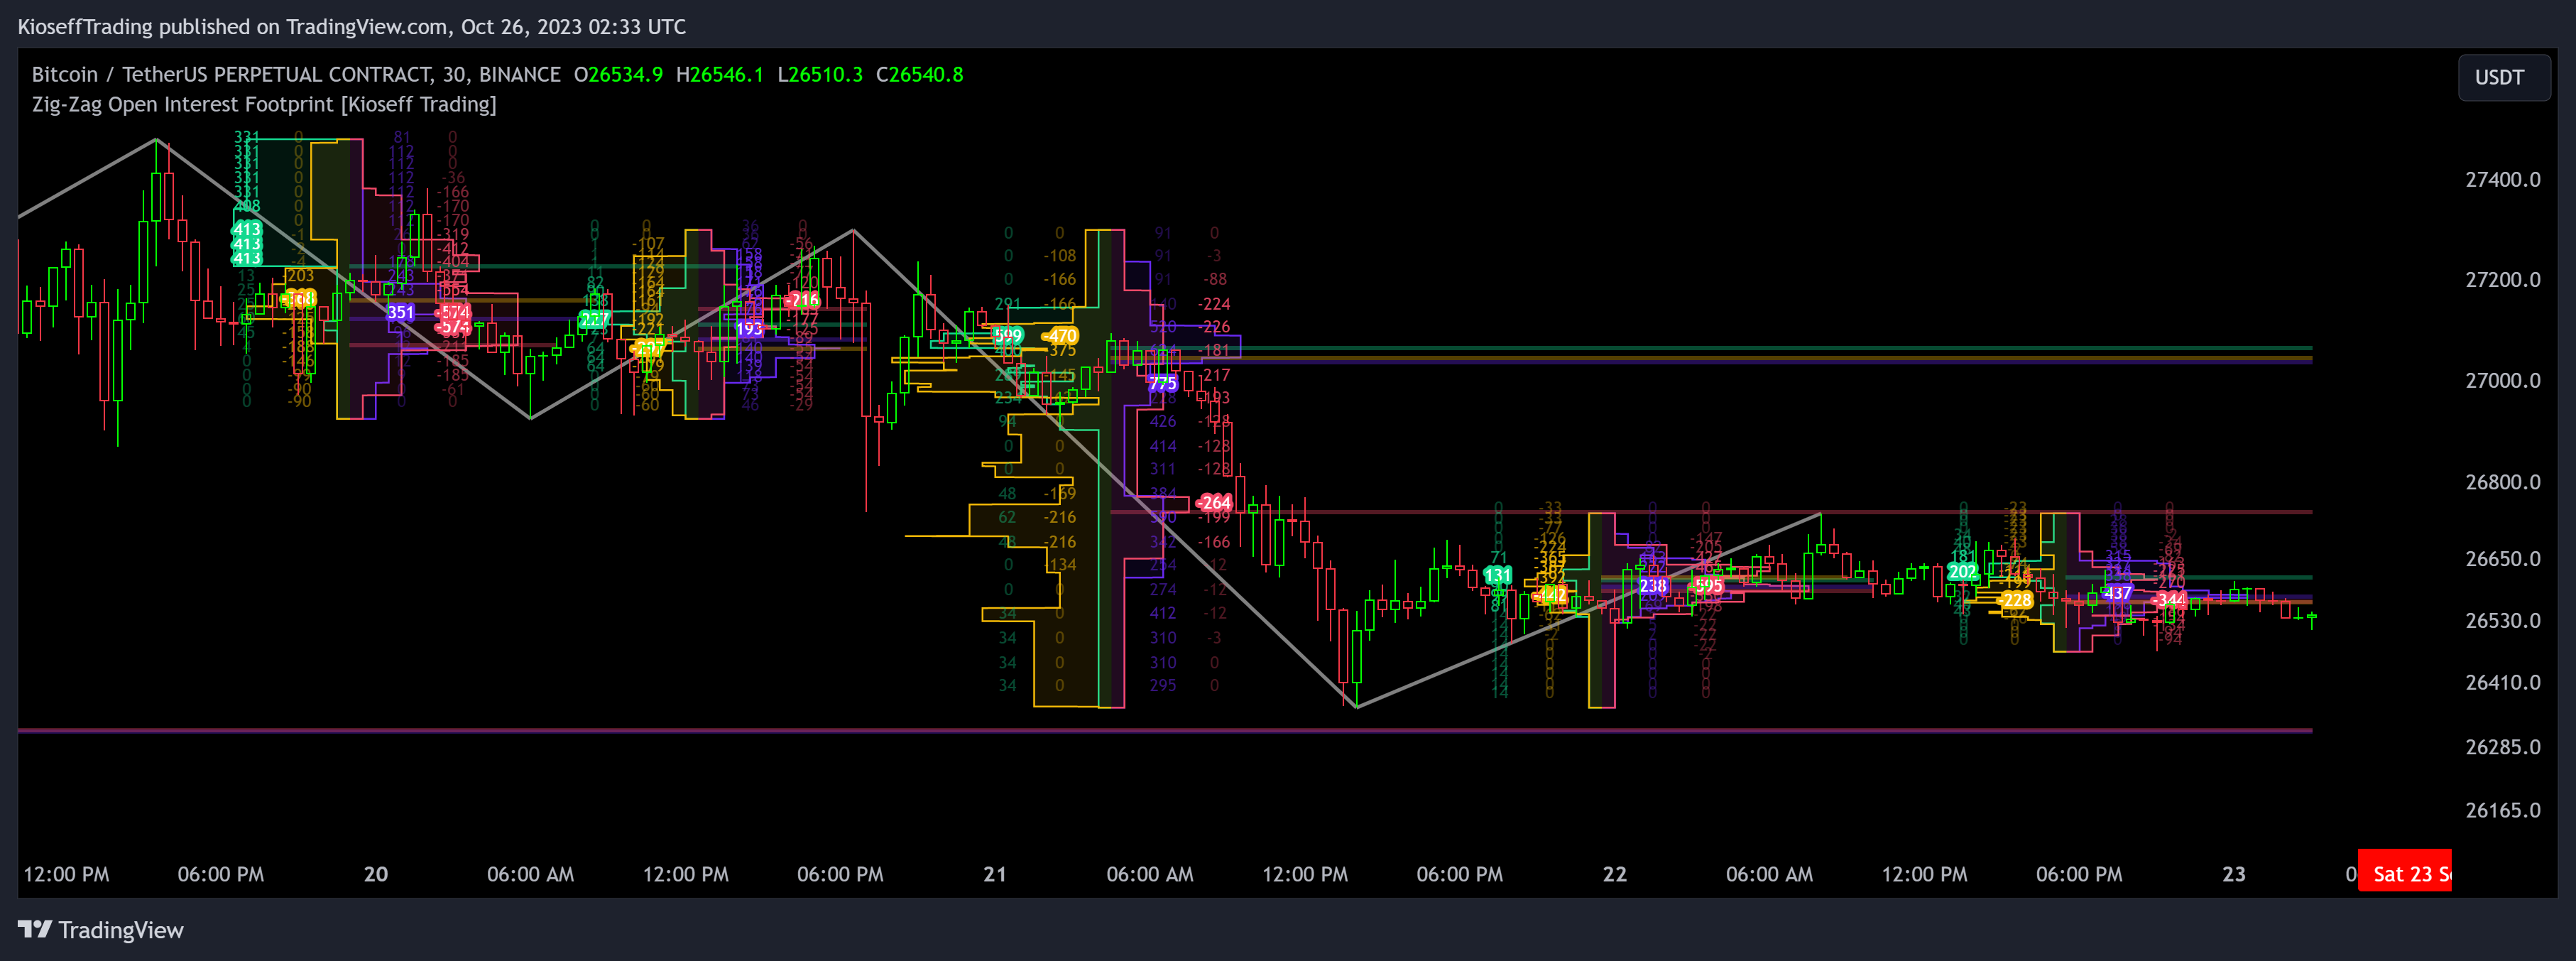Click the 27400.0 price axis label
Viewport: 2576px width, 961px height.
point(2503,180)
